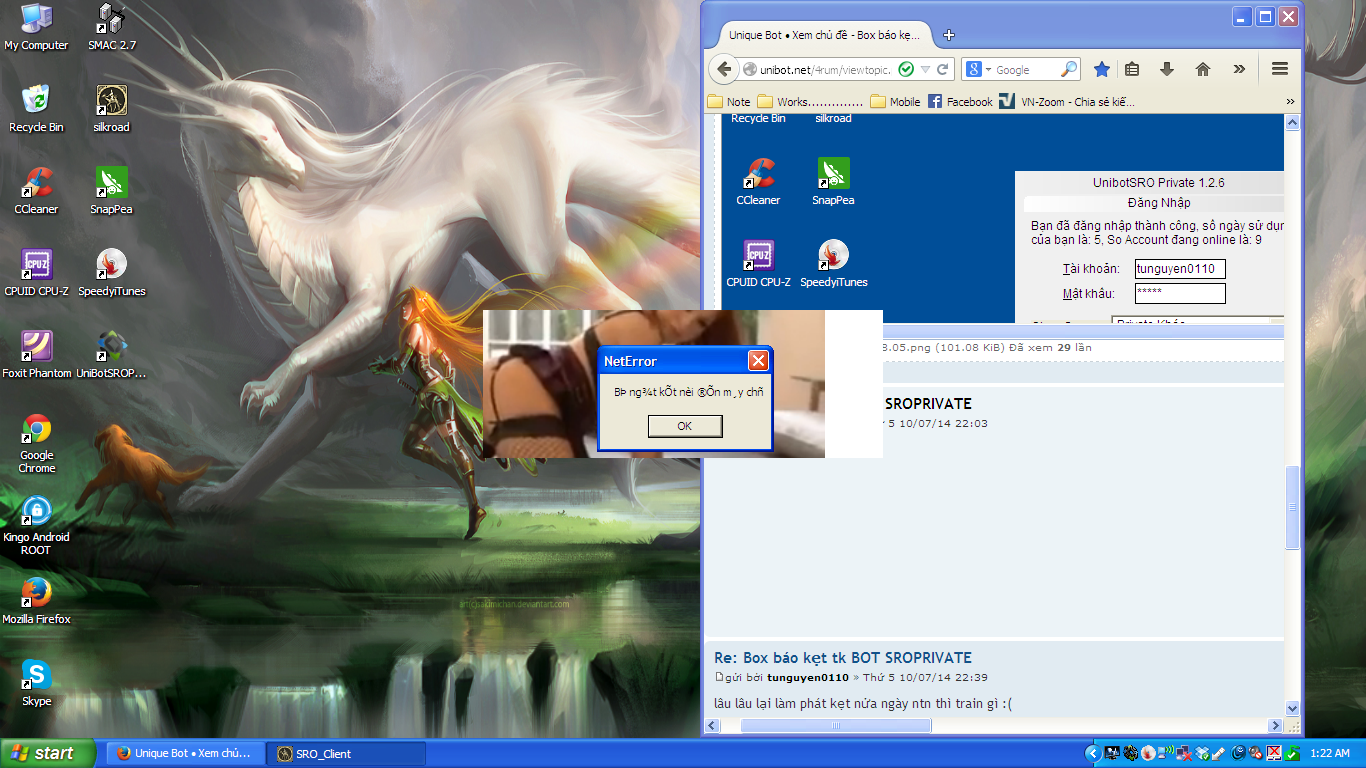Viewport: 1366px width, 768px height.
Task: Open wireless network tray icon
Action: point(1166,753)
